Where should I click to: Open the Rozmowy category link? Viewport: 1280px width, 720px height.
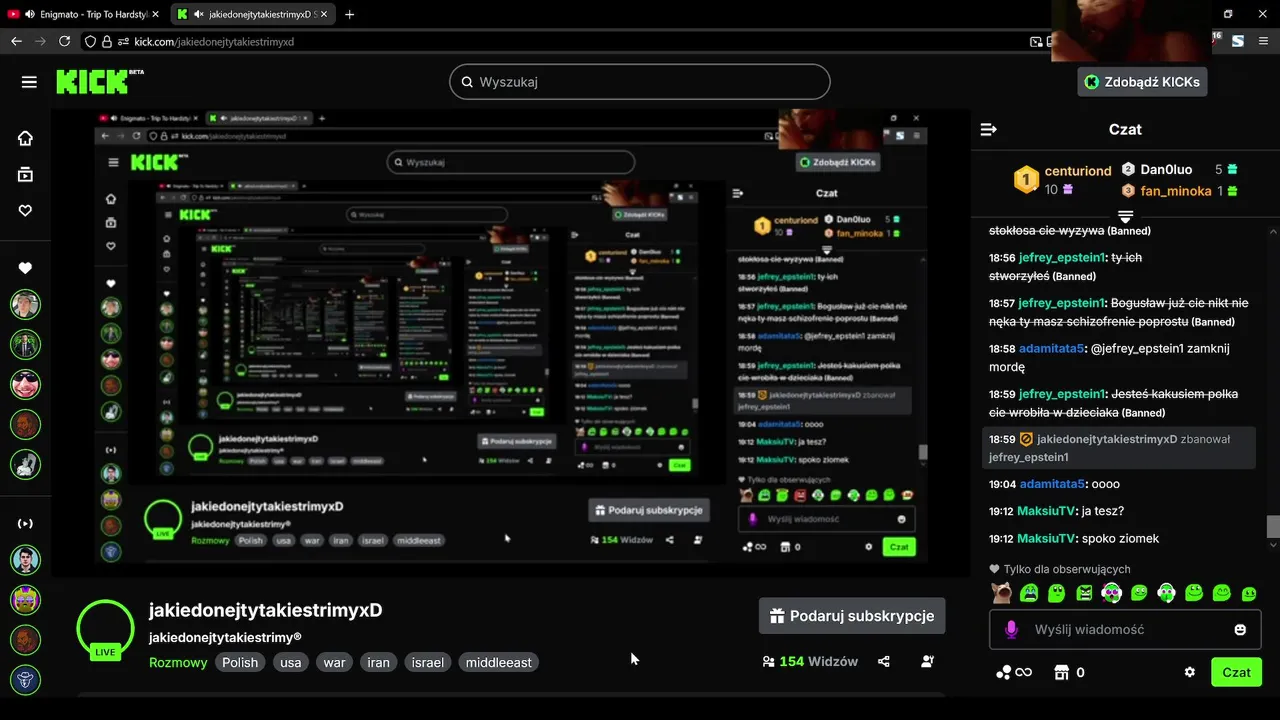[178, 662]
